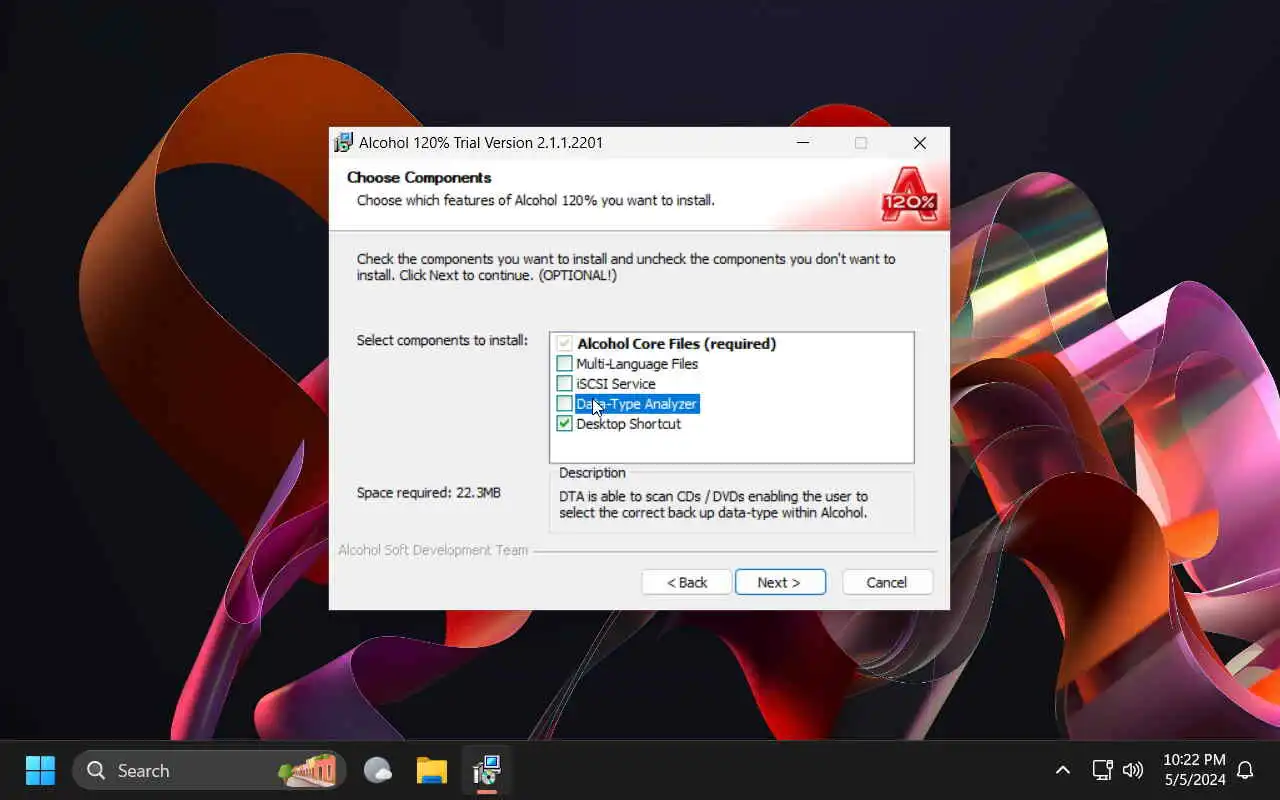Minimize the installer window
1280x800 pixels.
pos(802,143)
